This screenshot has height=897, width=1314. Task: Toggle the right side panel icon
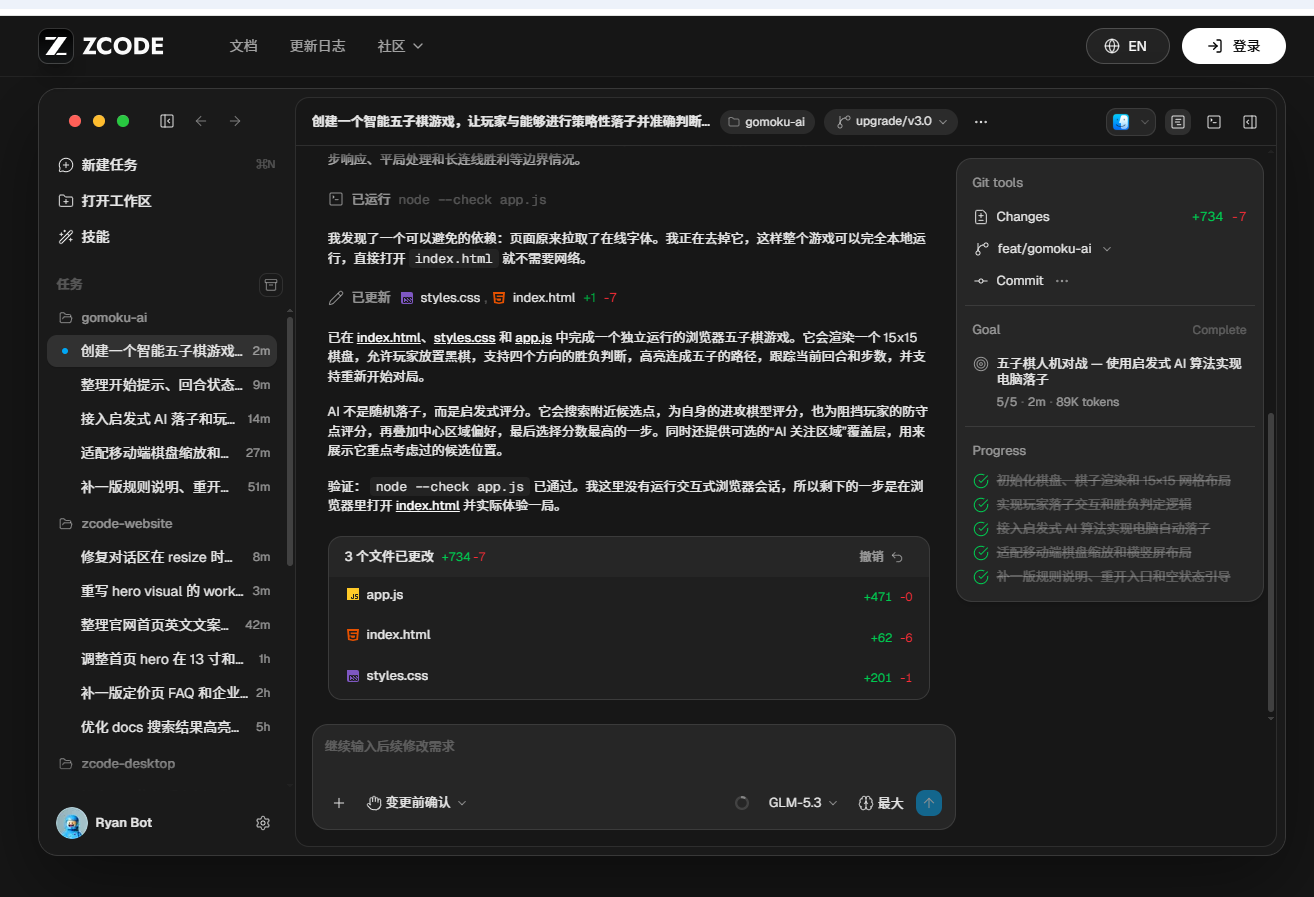click(x=1249, y=122)
